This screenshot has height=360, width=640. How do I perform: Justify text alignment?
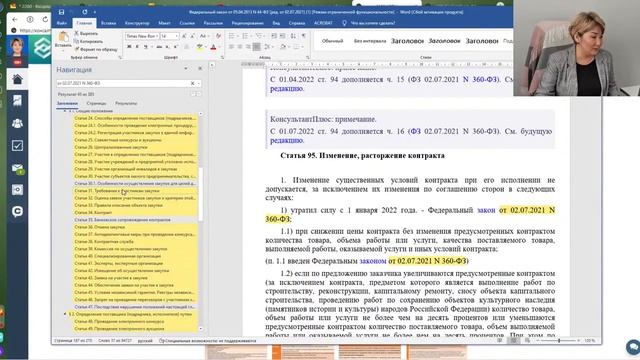click(x=256, y=47)
